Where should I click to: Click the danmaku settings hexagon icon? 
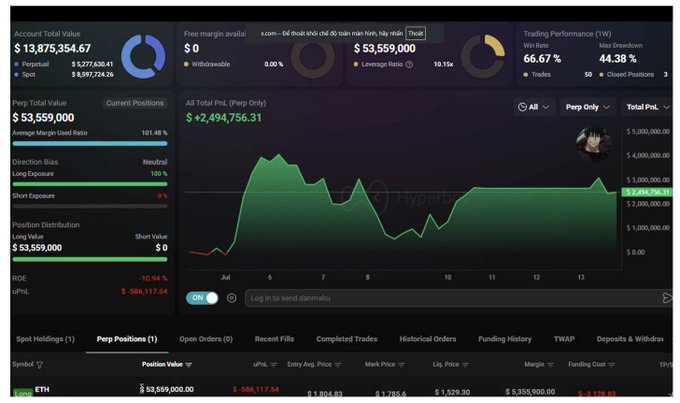[x=232, y=298]
